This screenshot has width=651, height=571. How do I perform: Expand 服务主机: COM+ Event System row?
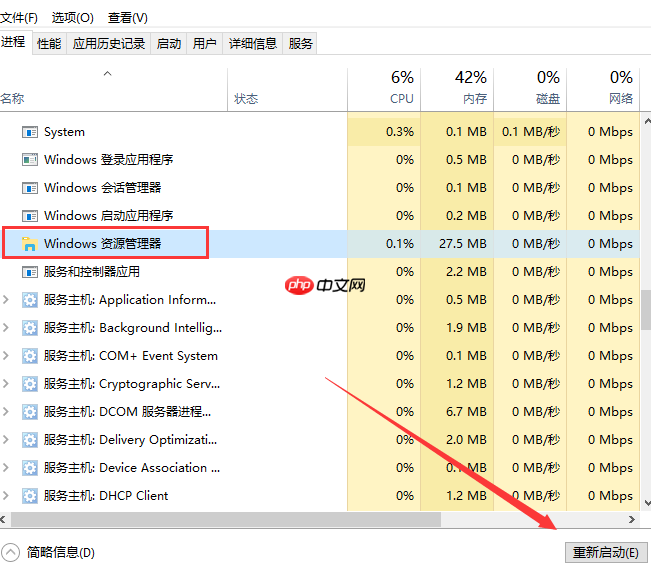tap(6, 356)
